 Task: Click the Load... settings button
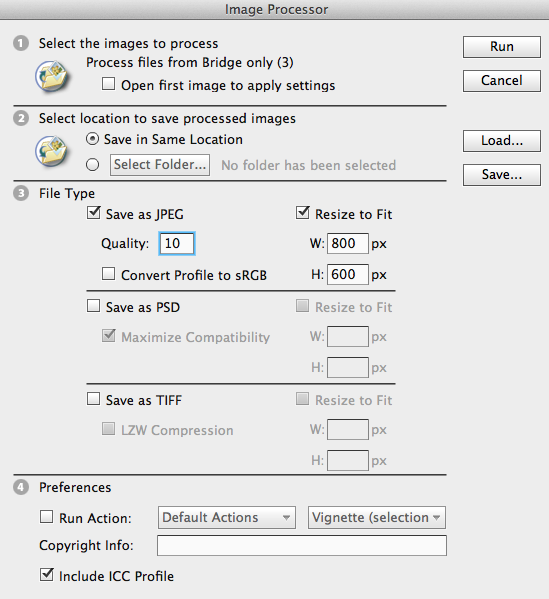[x=502, y=141]
